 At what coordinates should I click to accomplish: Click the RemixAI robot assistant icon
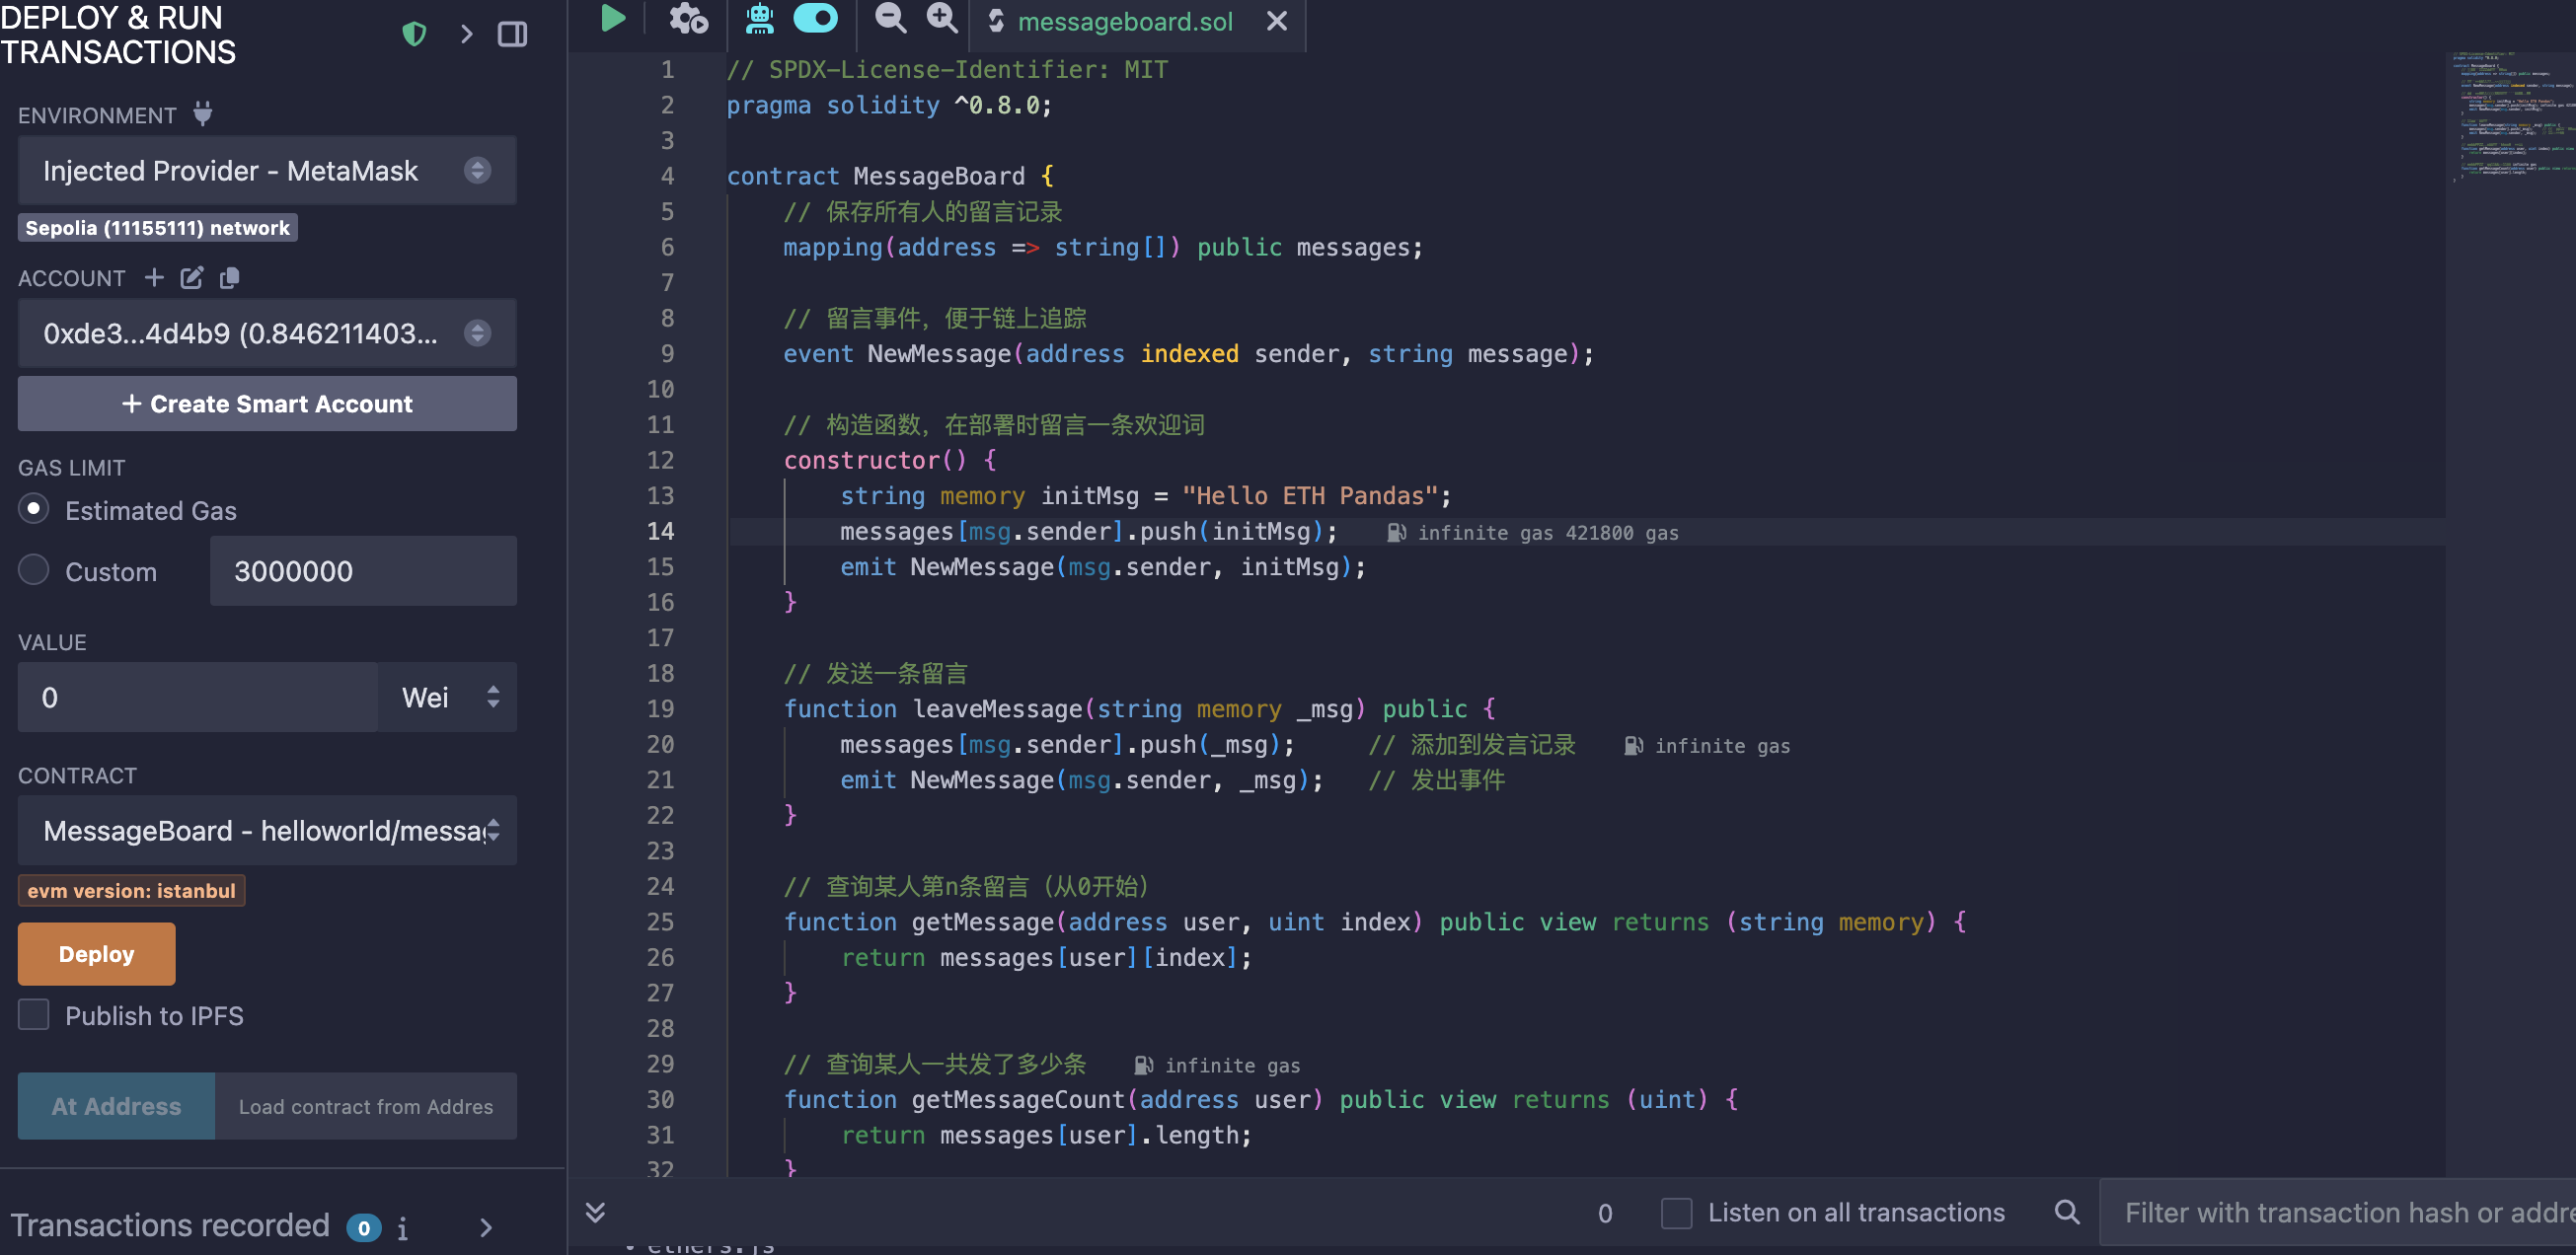[x=760, y=19]
